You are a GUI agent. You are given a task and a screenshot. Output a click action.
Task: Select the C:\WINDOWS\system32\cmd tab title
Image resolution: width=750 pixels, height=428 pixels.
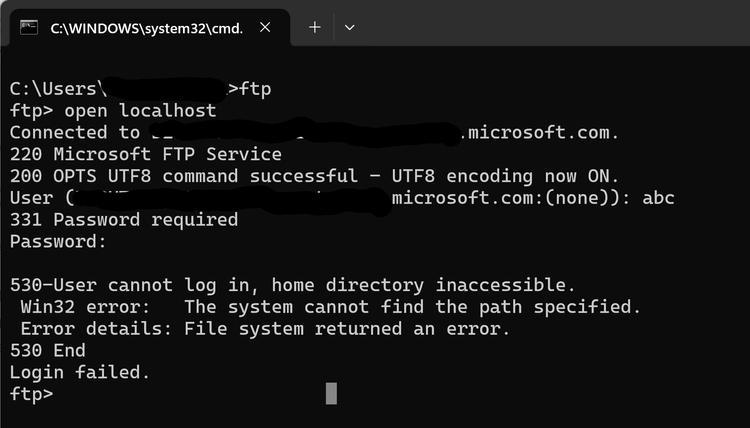pos(146,28)
